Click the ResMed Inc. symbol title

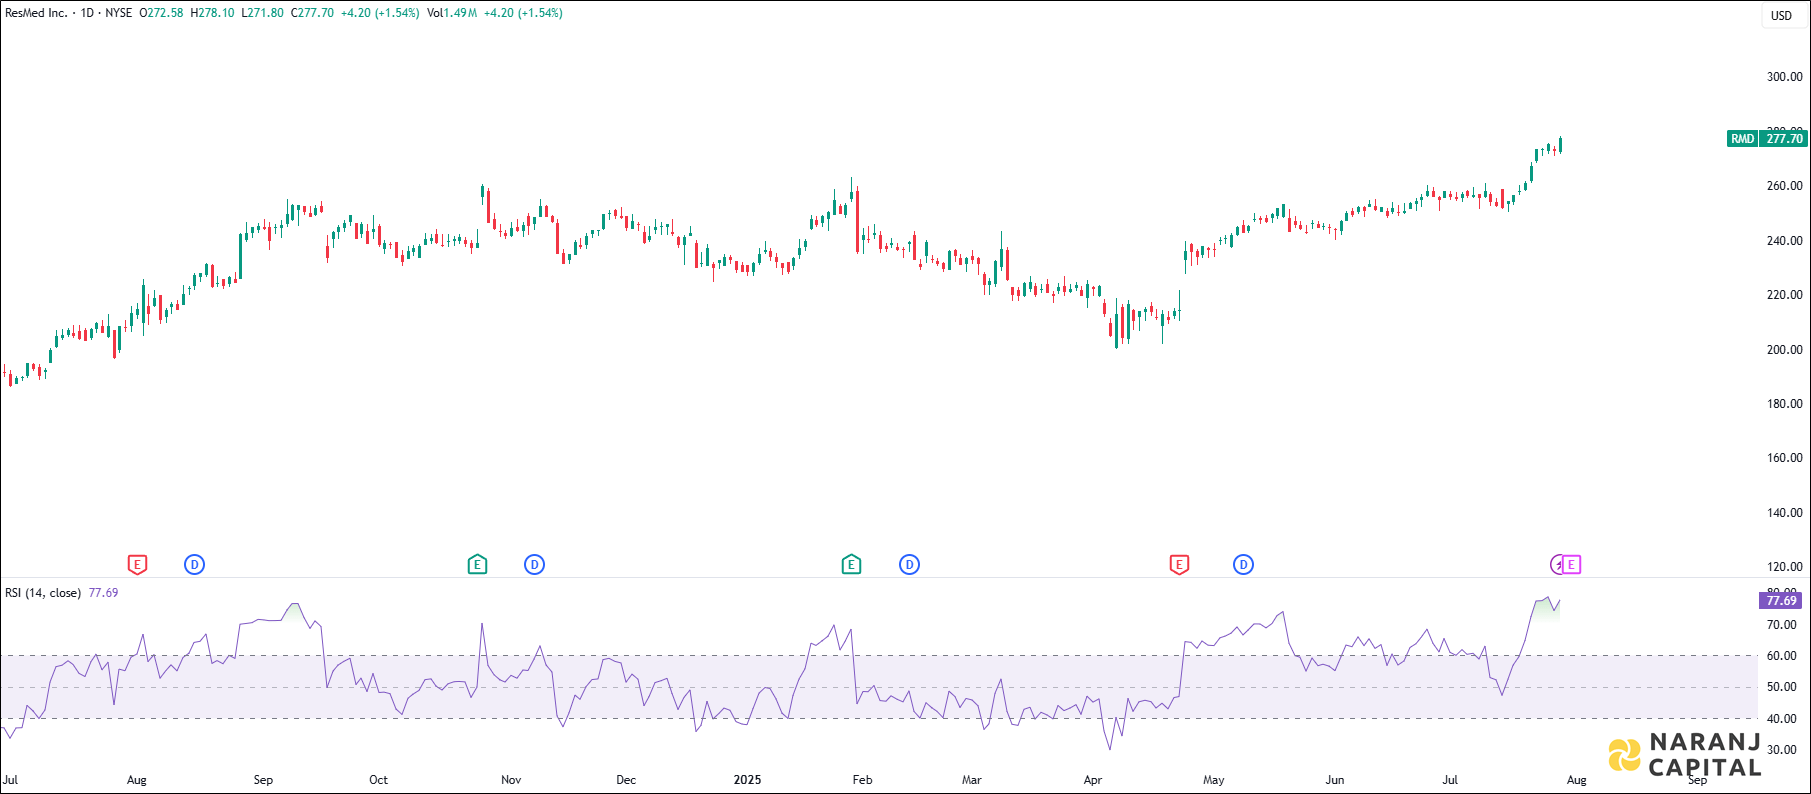point(36,13)
